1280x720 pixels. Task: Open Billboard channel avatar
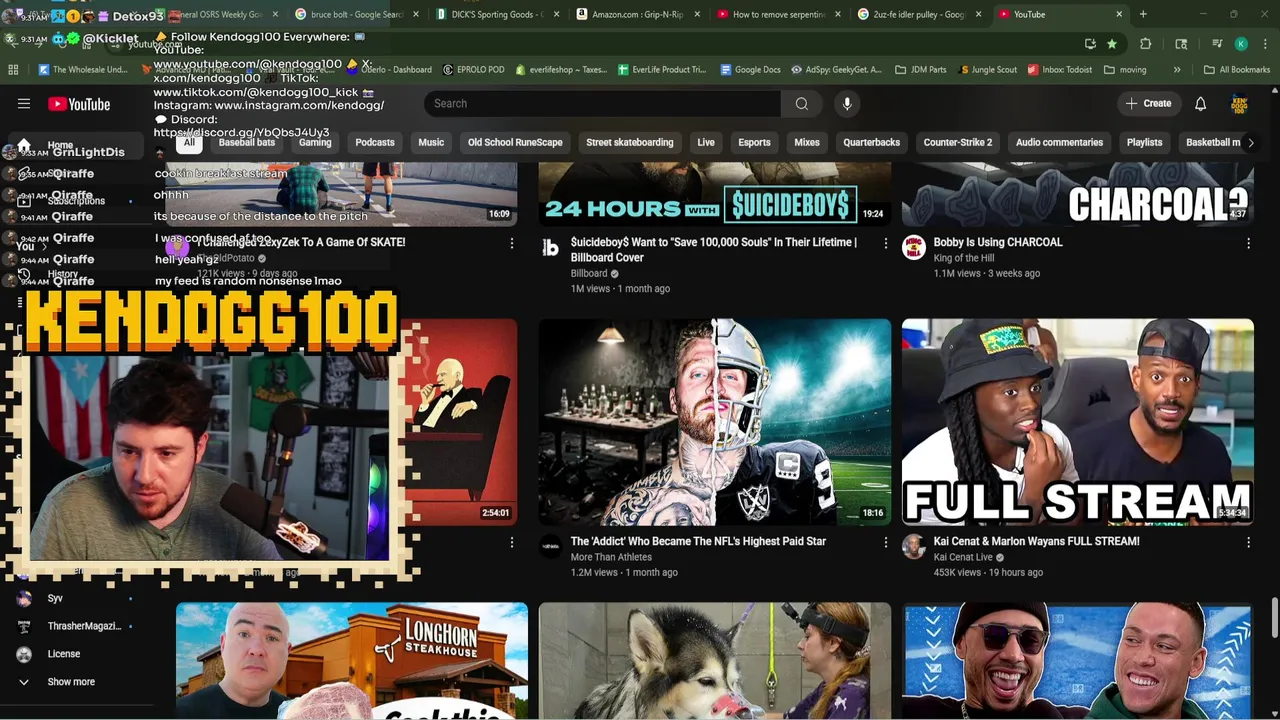(x=550, y=248)
